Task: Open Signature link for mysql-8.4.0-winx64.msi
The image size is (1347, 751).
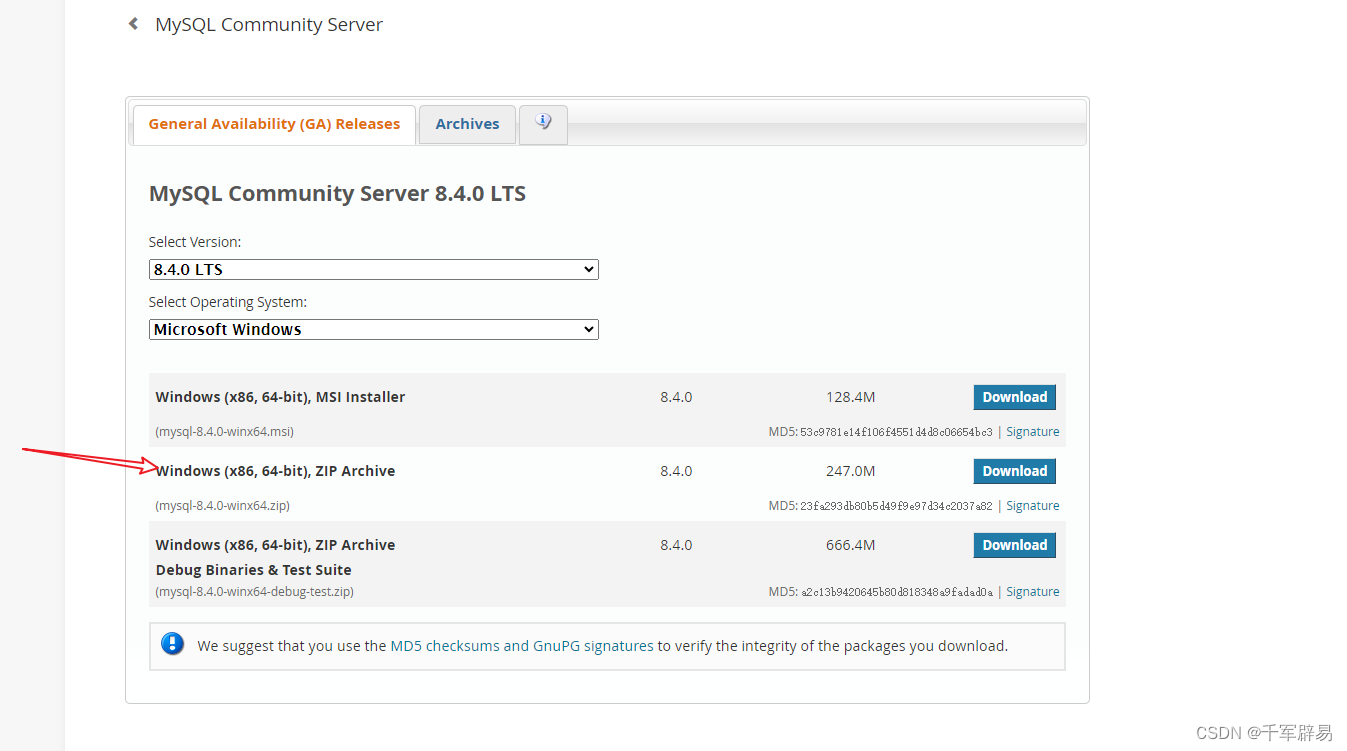Action: [x=1032, y=432]
